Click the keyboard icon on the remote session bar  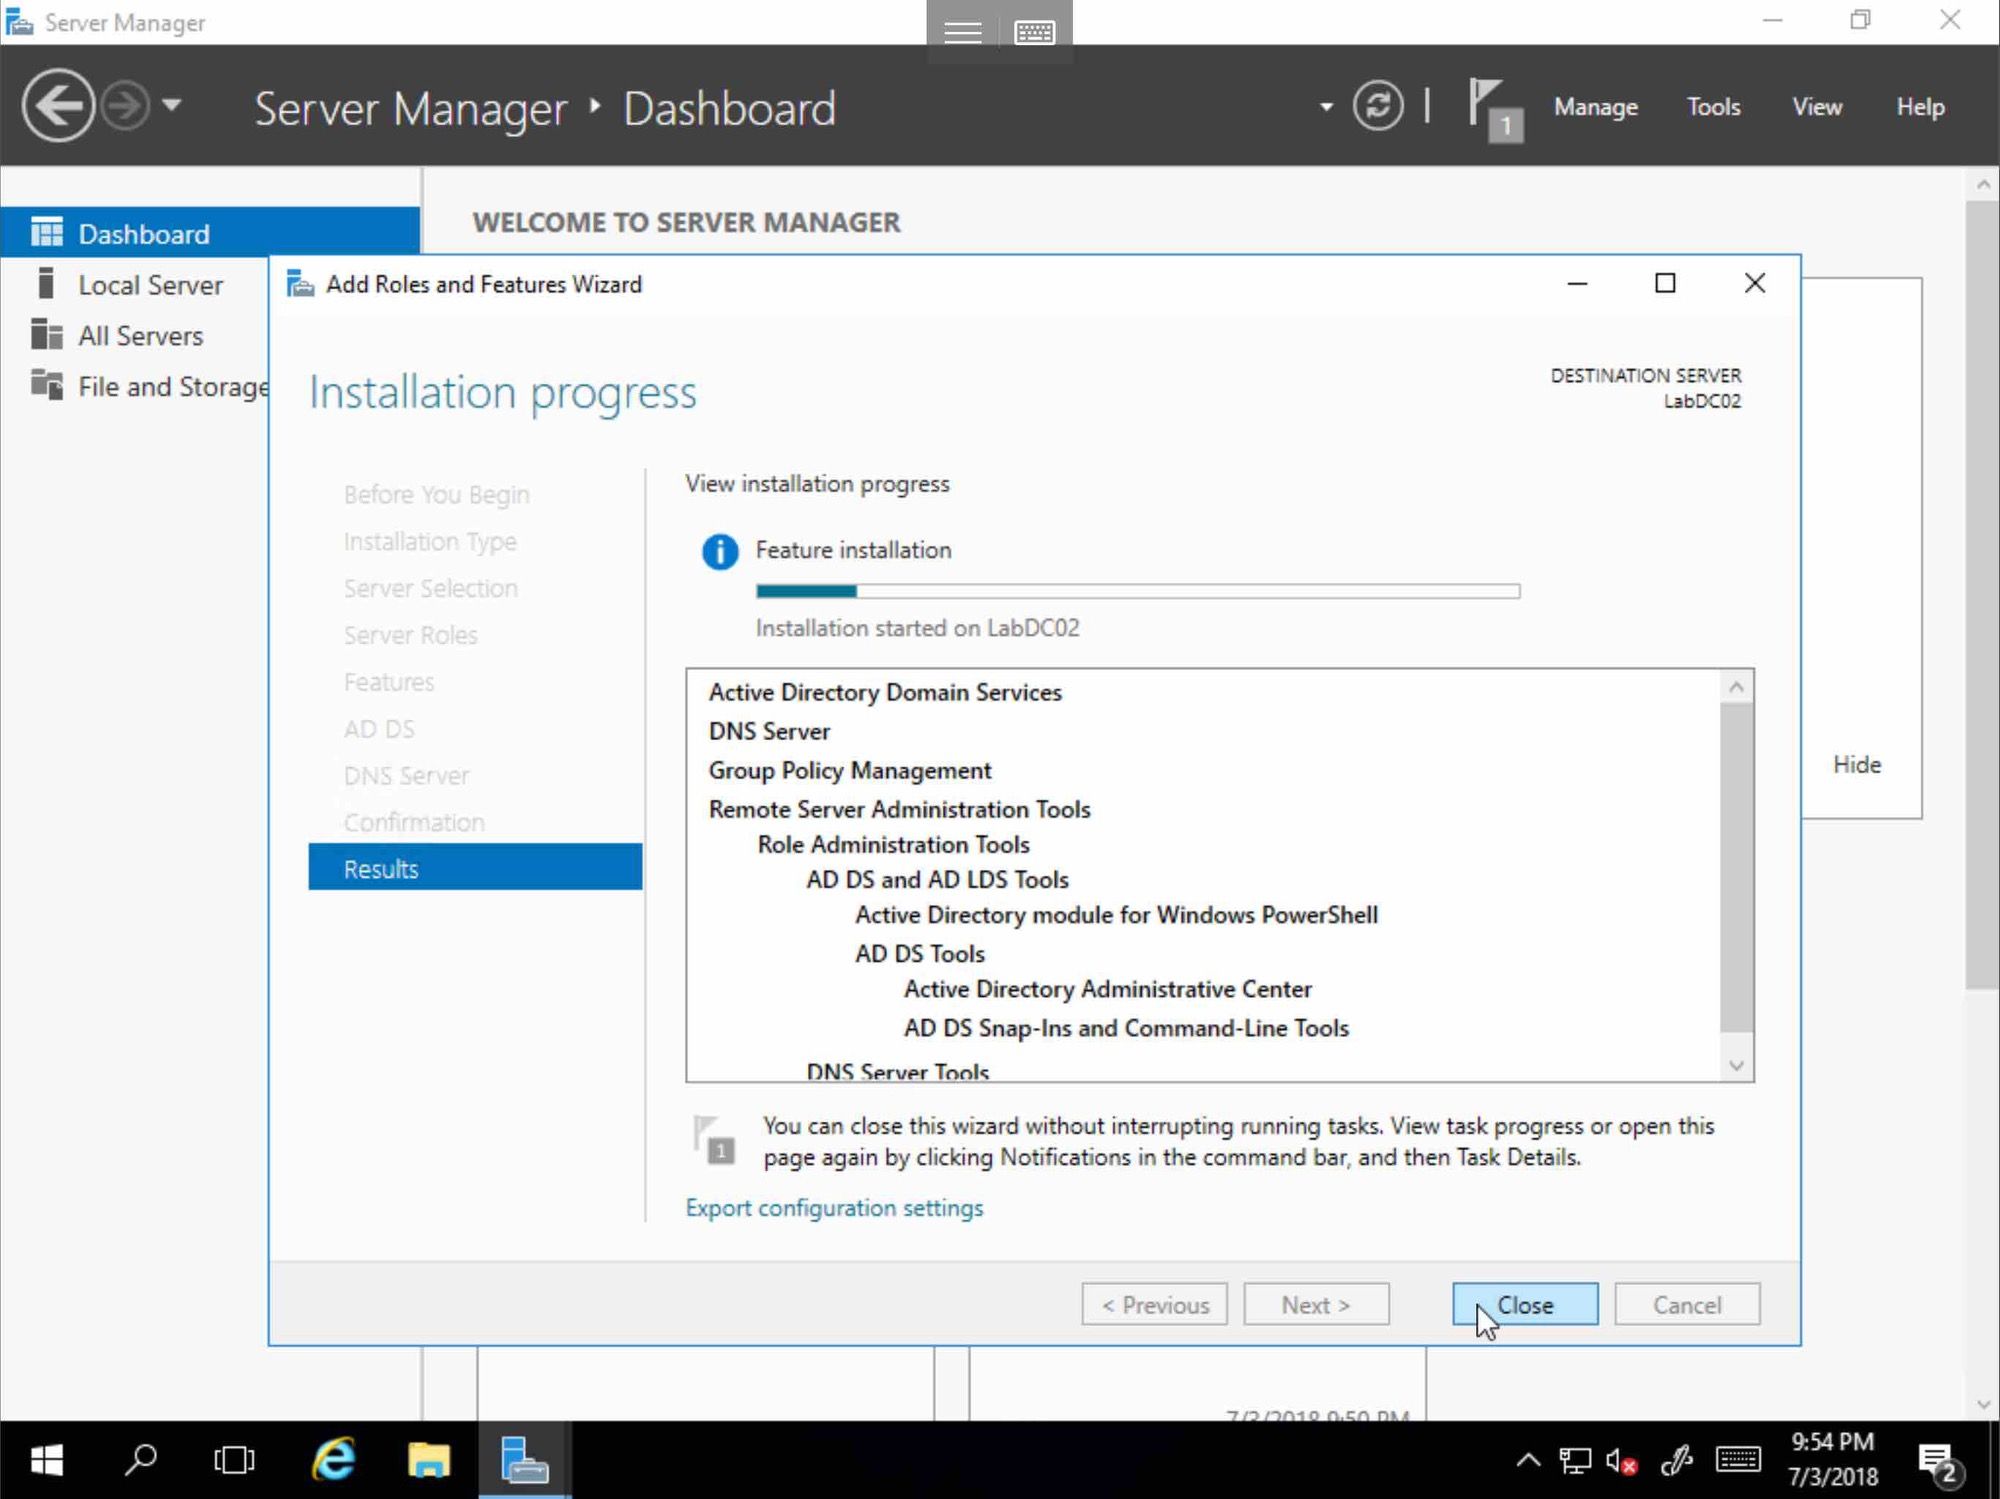pos(1034,32)
